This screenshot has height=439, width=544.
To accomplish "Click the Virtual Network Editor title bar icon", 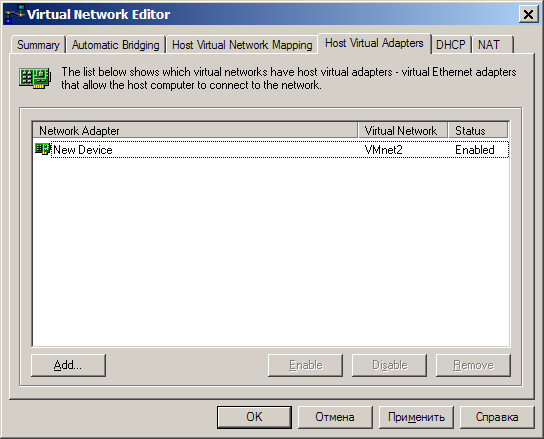I will [x=15, y=15].
